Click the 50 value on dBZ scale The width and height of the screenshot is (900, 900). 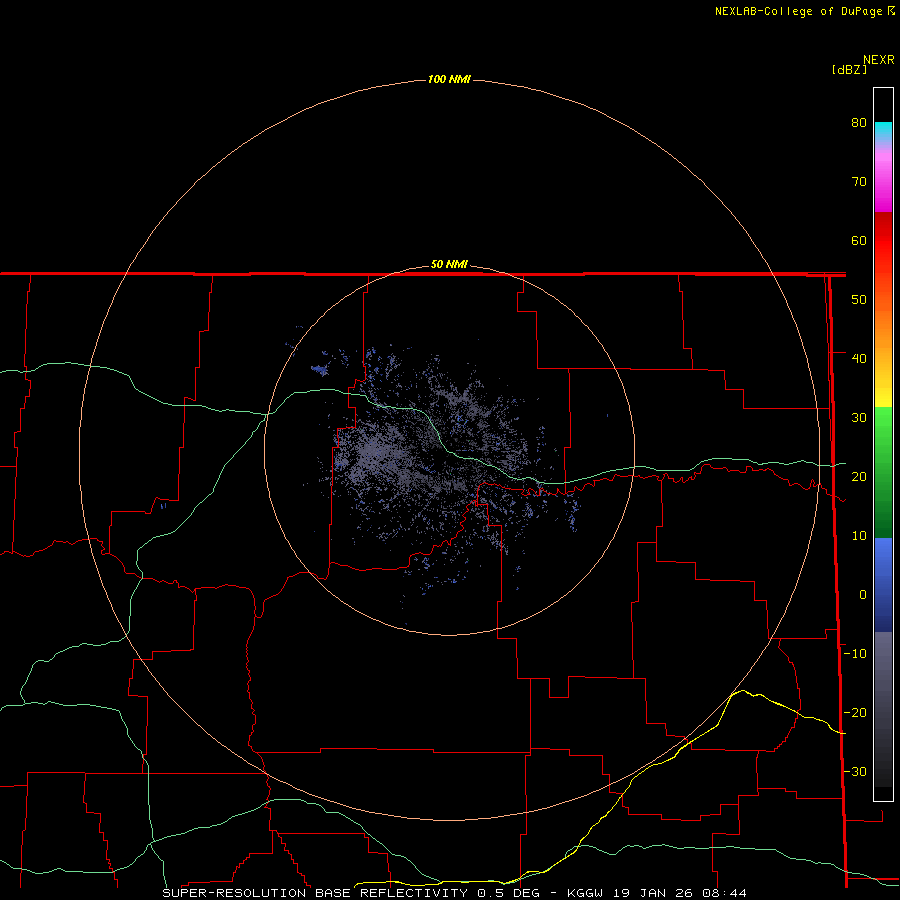[x=859, y=300]
